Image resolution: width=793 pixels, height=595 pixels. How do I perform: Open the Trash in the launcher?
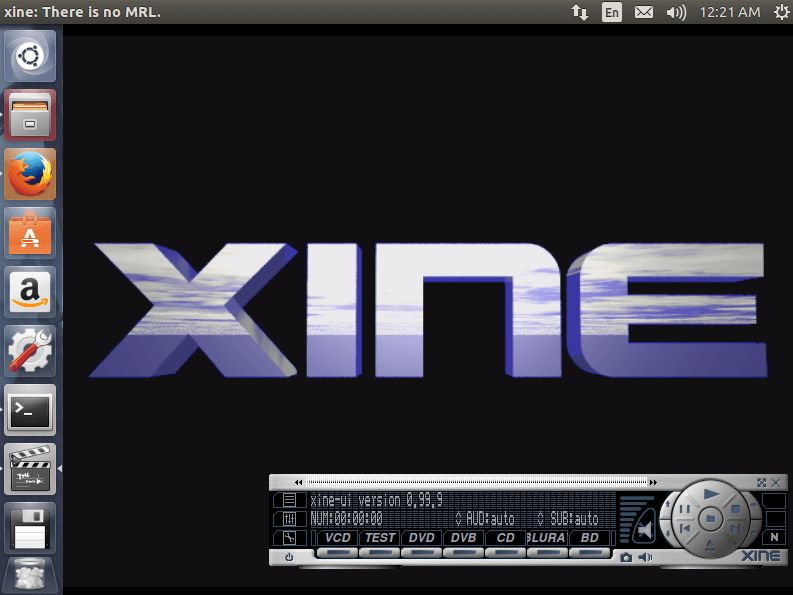pos(30,575)
